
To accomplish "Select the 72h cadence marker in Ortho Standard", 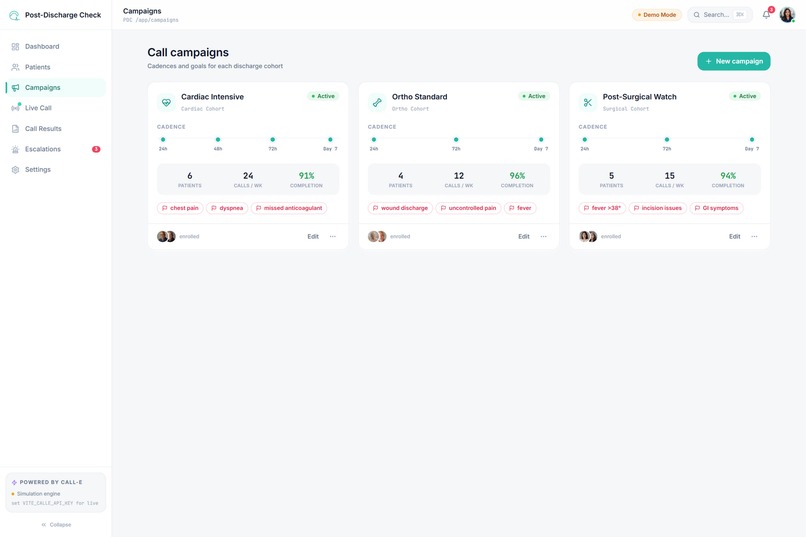I will tap(456, 140).
